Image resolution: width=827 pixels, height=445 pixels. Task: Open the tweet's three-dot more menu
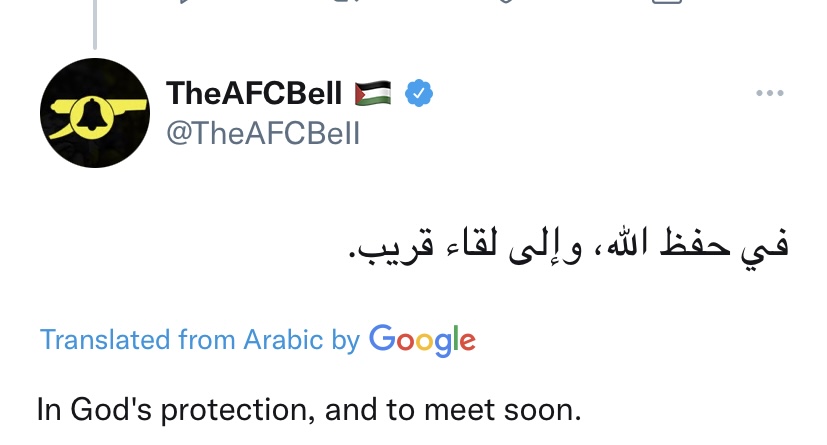769,93
